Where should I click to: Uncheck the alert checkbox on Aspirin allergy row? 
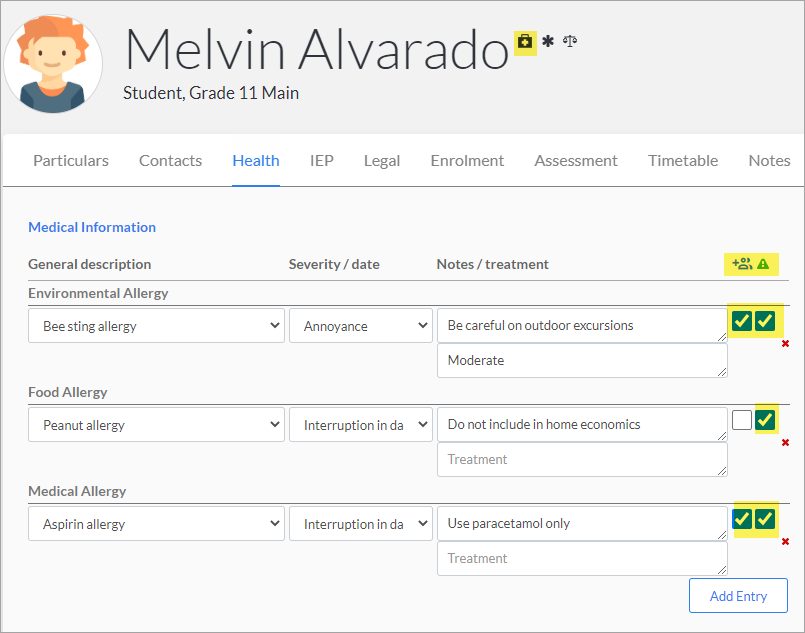tap(765, 519)
